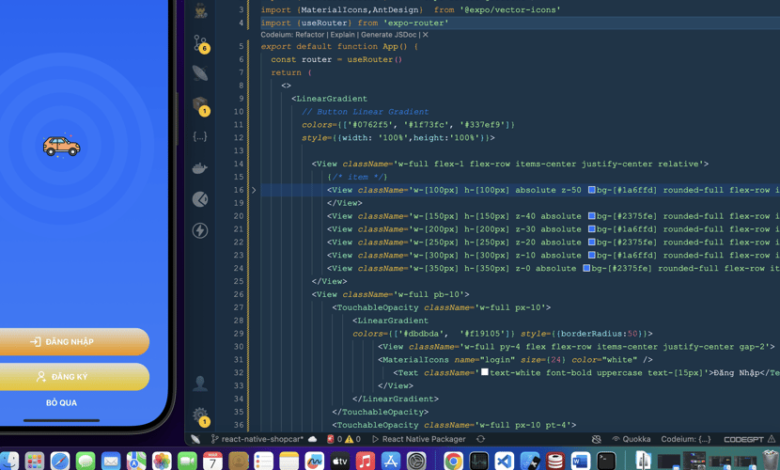This screenshot has height=470, width=780.
Task: Open color swatch for bg-[#1a6ffd] on line 21
Action: pyautogui.click(x=591, y=229)
